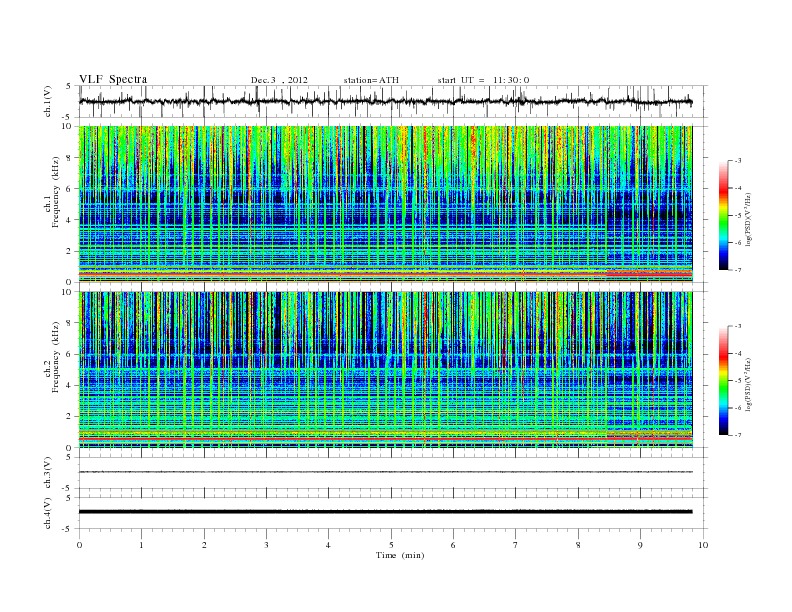
Task: Click the "2" kHz tick on ch.2 frequency axis
Action: click(x=69, y=417)
